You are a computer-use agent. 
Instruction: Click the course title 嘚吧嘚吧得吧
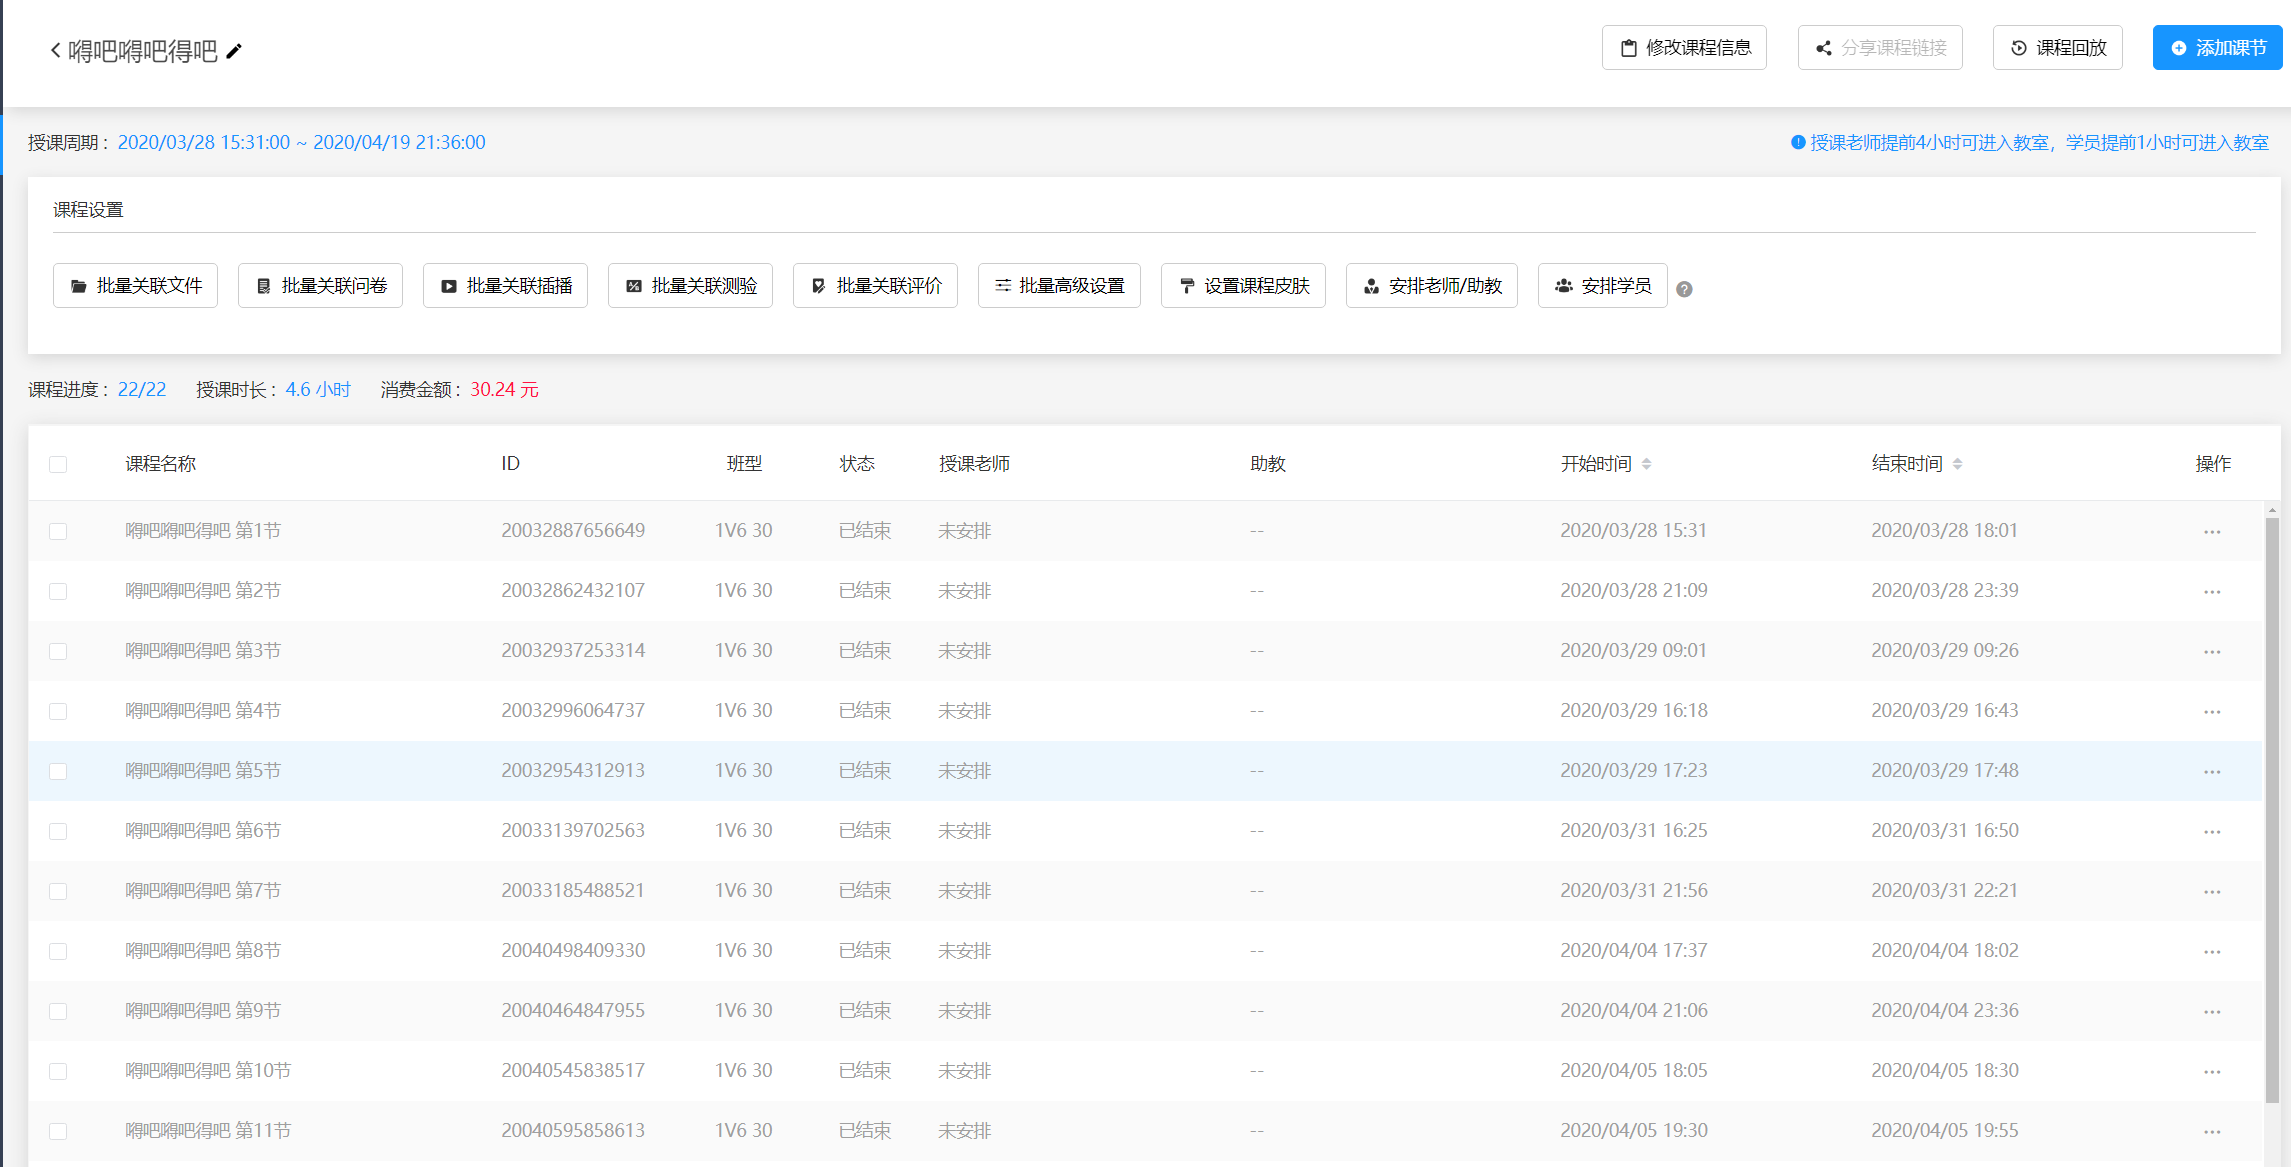[x=143, y=51]
